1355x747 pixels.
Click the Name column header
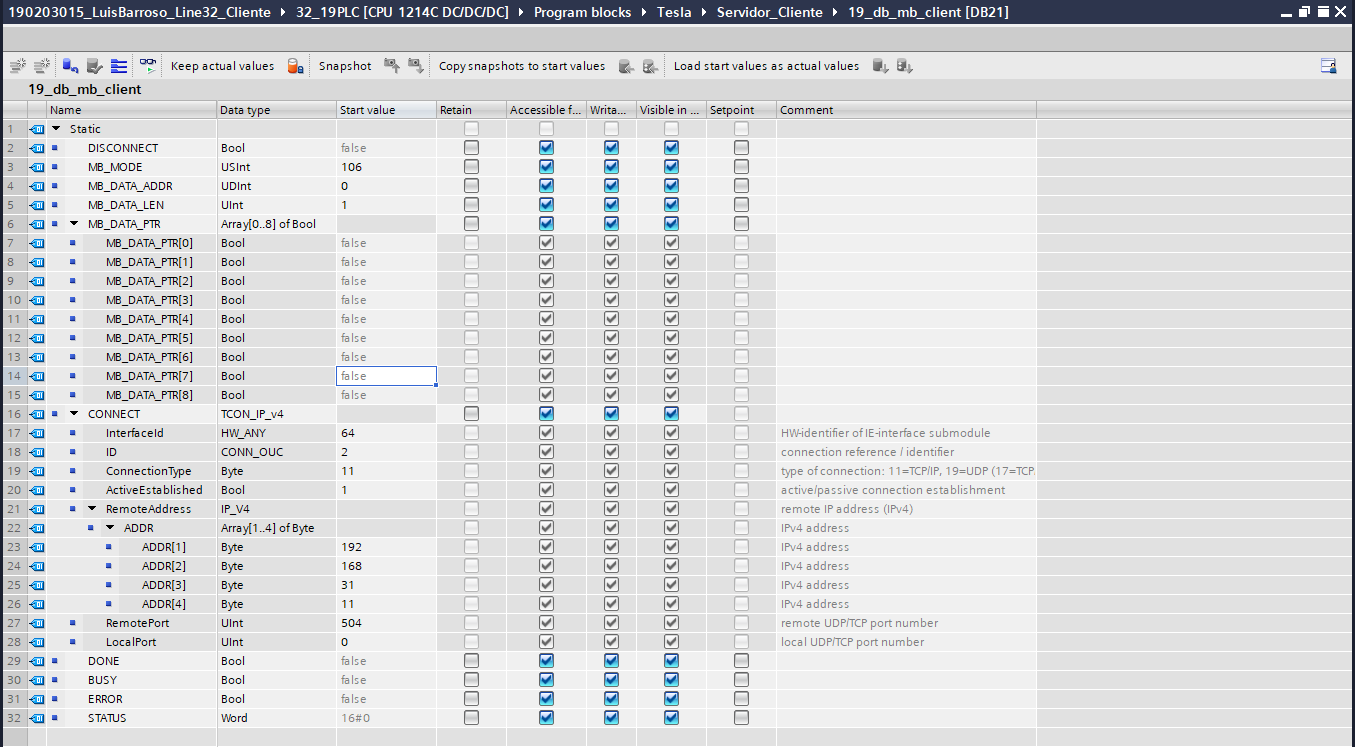131,110
